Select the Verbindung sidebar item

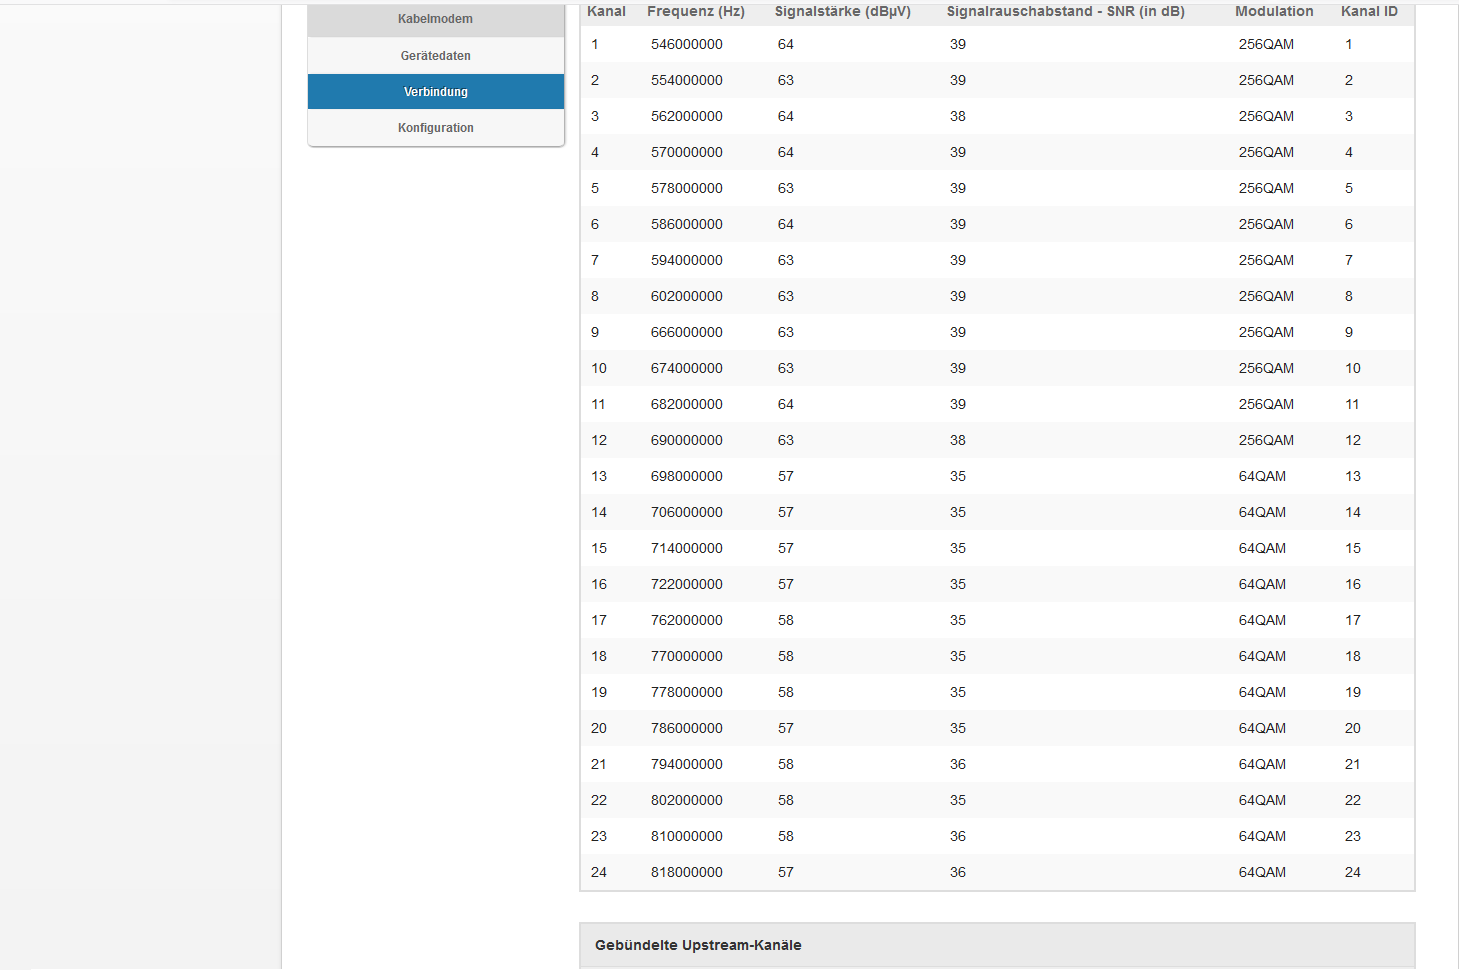coord(436,92)
